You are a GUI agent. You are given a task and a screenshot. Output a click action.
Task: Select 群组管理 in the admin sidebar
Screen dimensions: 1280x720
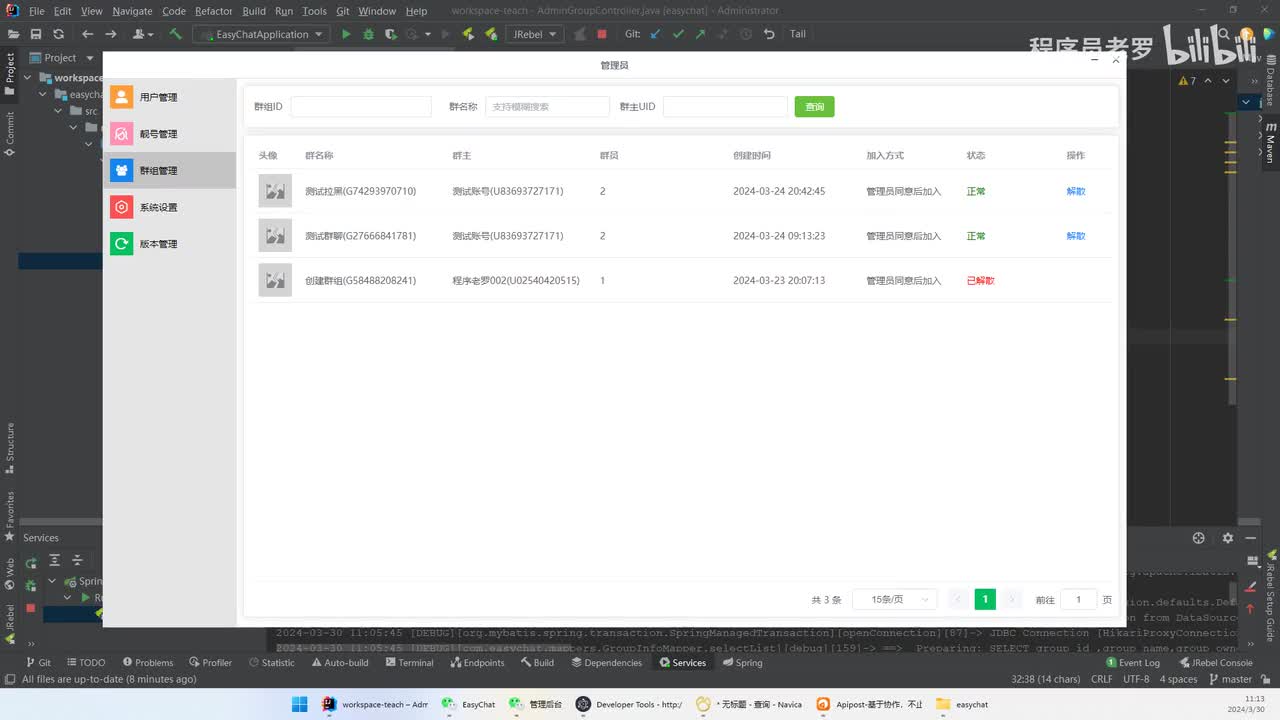click(x=170, y=171)
